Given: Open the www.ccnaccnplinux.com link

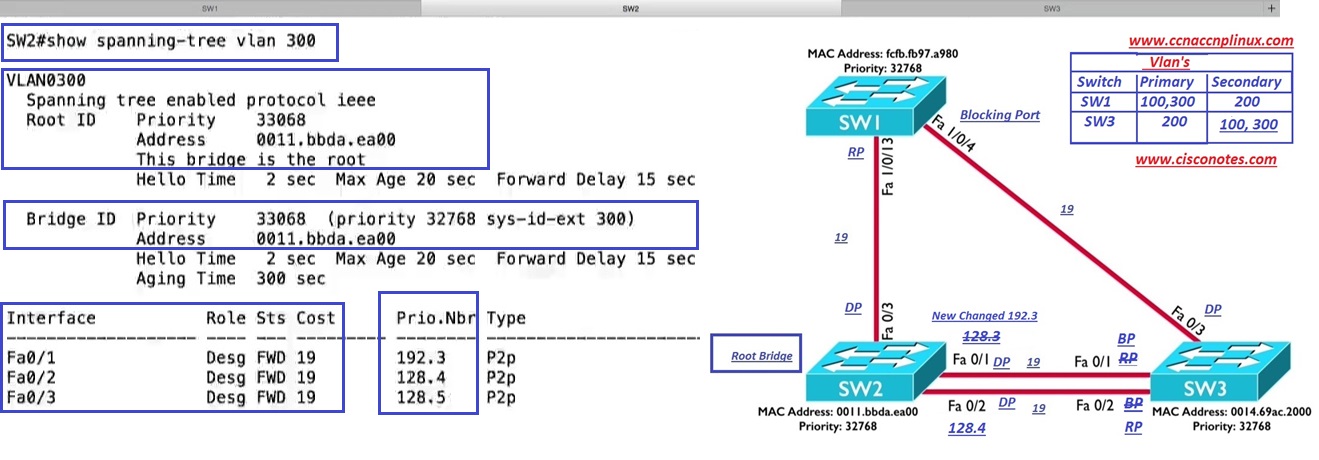Looking at the screenshot, I should pos(1211,42).
